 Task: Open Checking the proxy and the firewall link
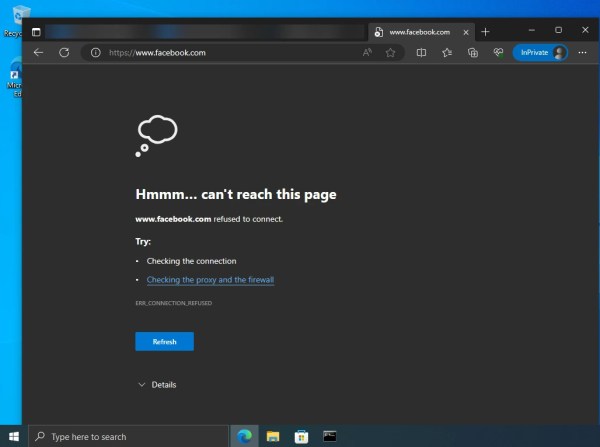(210, 280)
